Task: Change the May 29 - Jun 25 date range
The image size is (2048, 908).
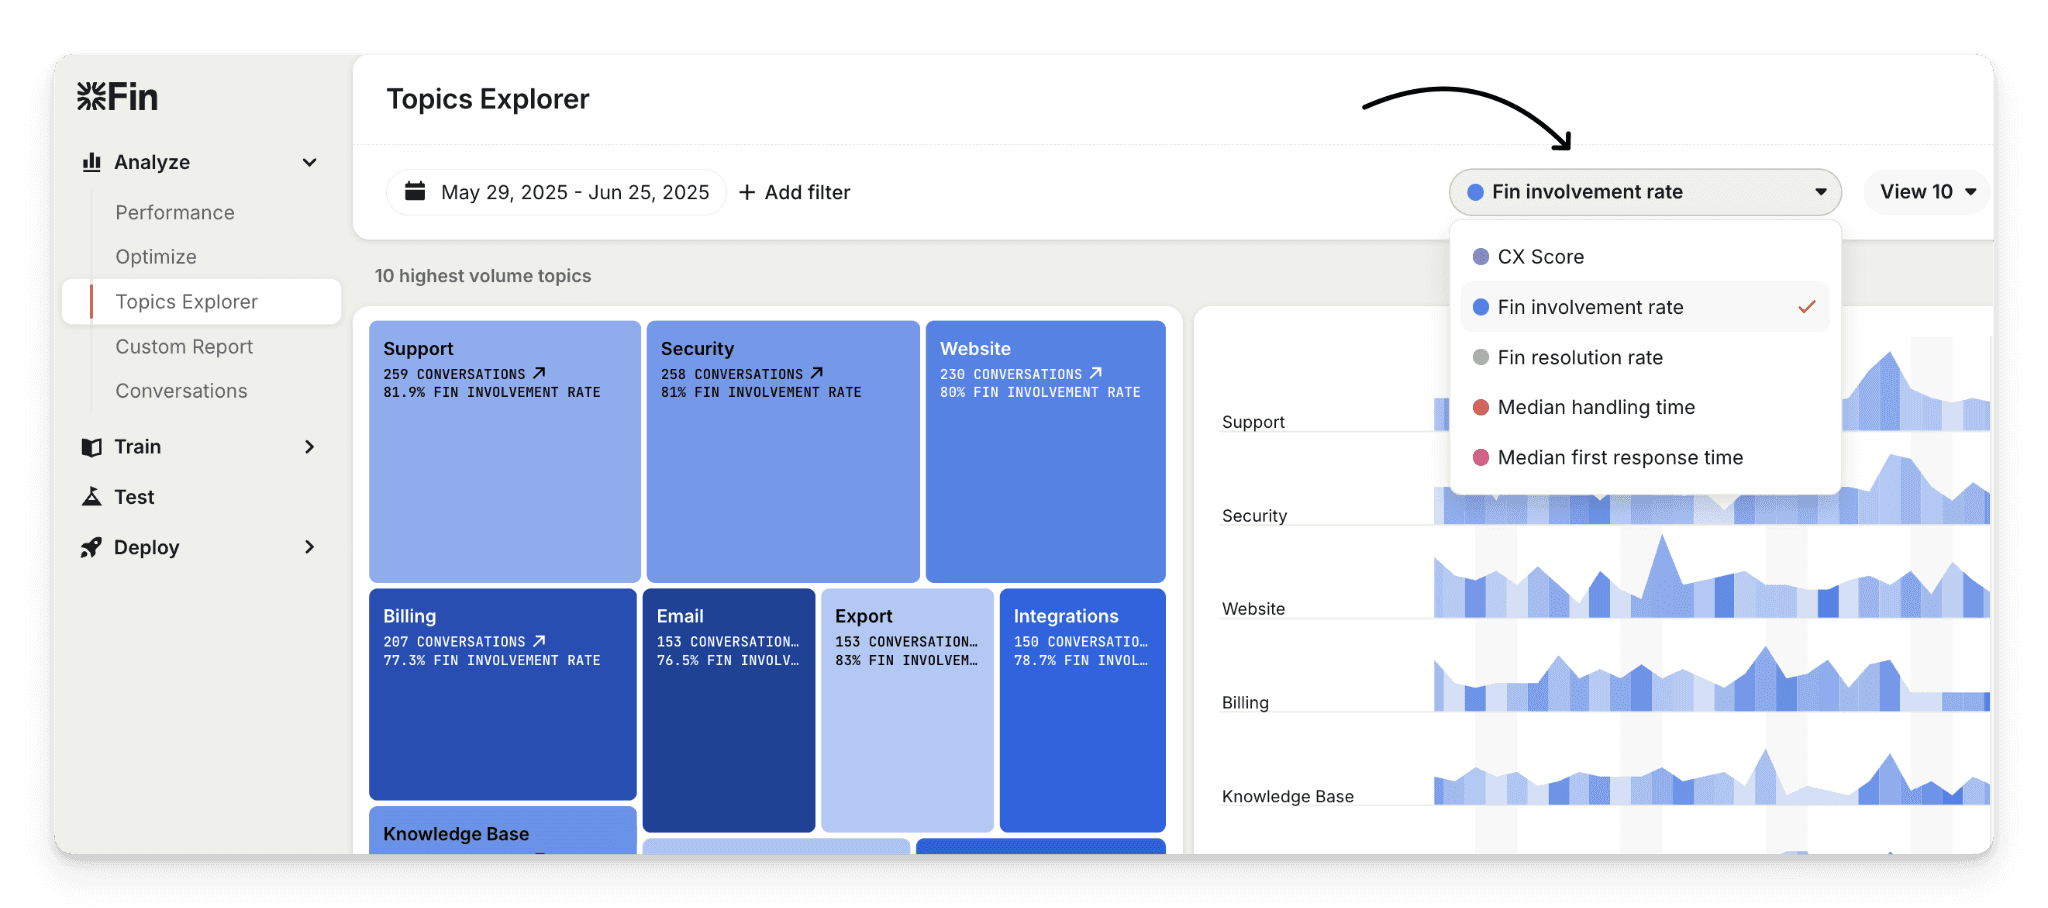Action: (557, 192)
